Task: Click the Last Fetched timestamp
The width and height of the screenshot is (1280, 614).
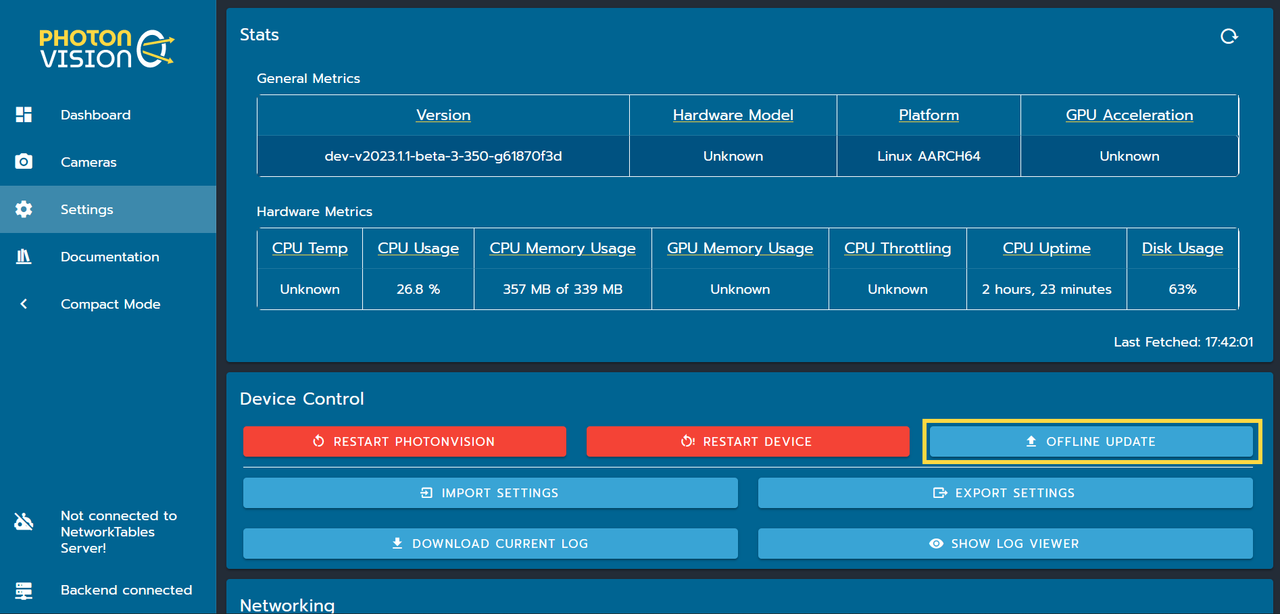Action: (1184, 342)
